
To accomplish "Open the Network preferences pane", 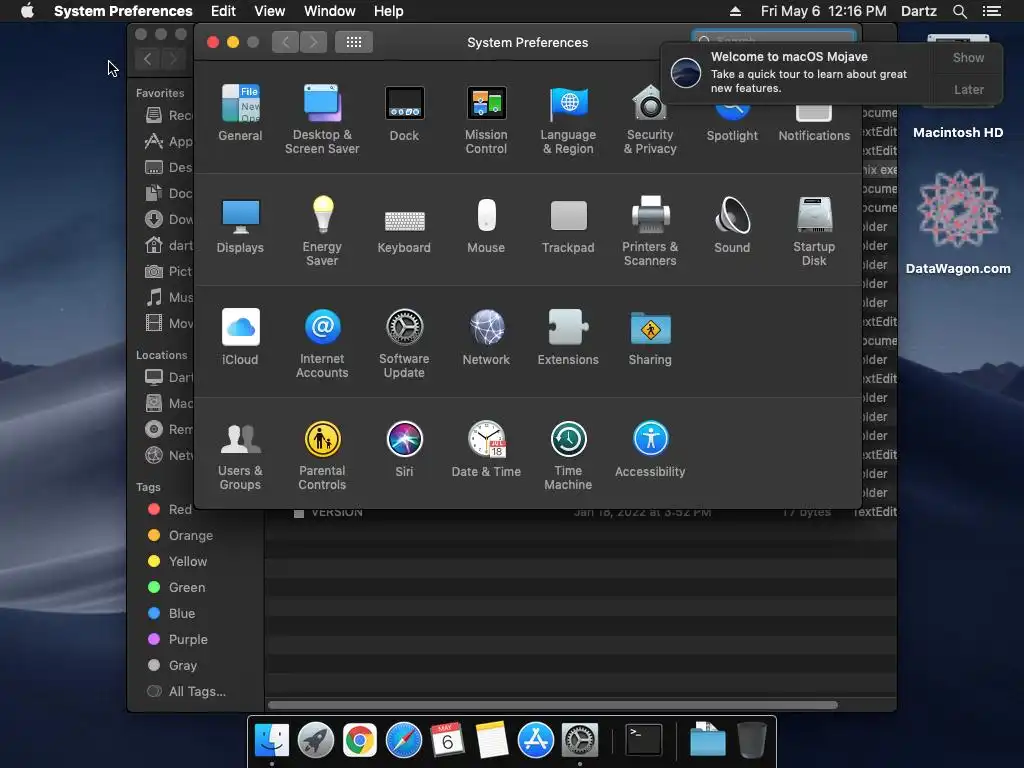I will tap(486, 337).
